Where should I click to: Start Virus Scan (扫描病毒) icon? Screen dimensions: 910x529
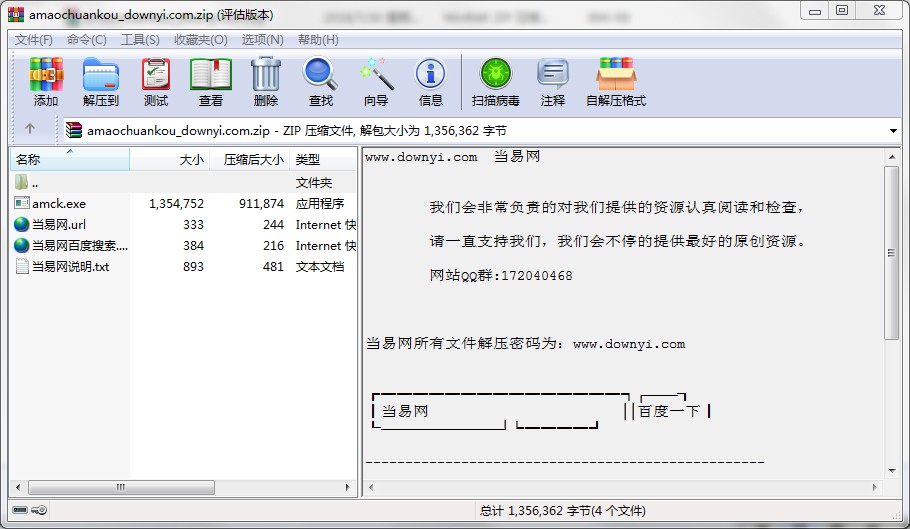click(496, 74)
